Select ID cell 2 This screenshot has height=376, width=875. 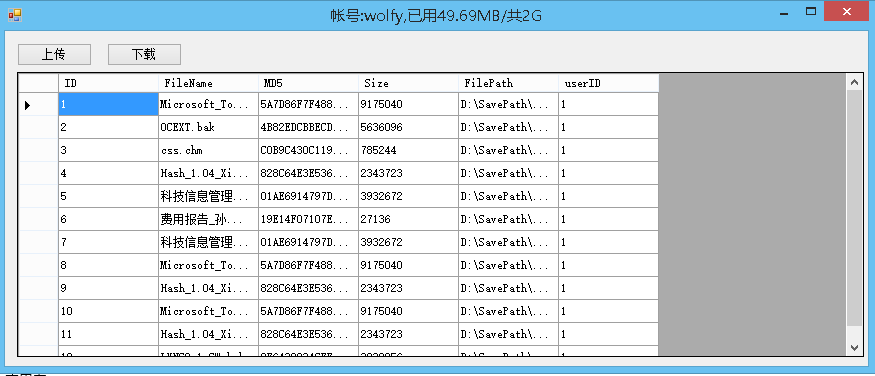tap(108, 127)
